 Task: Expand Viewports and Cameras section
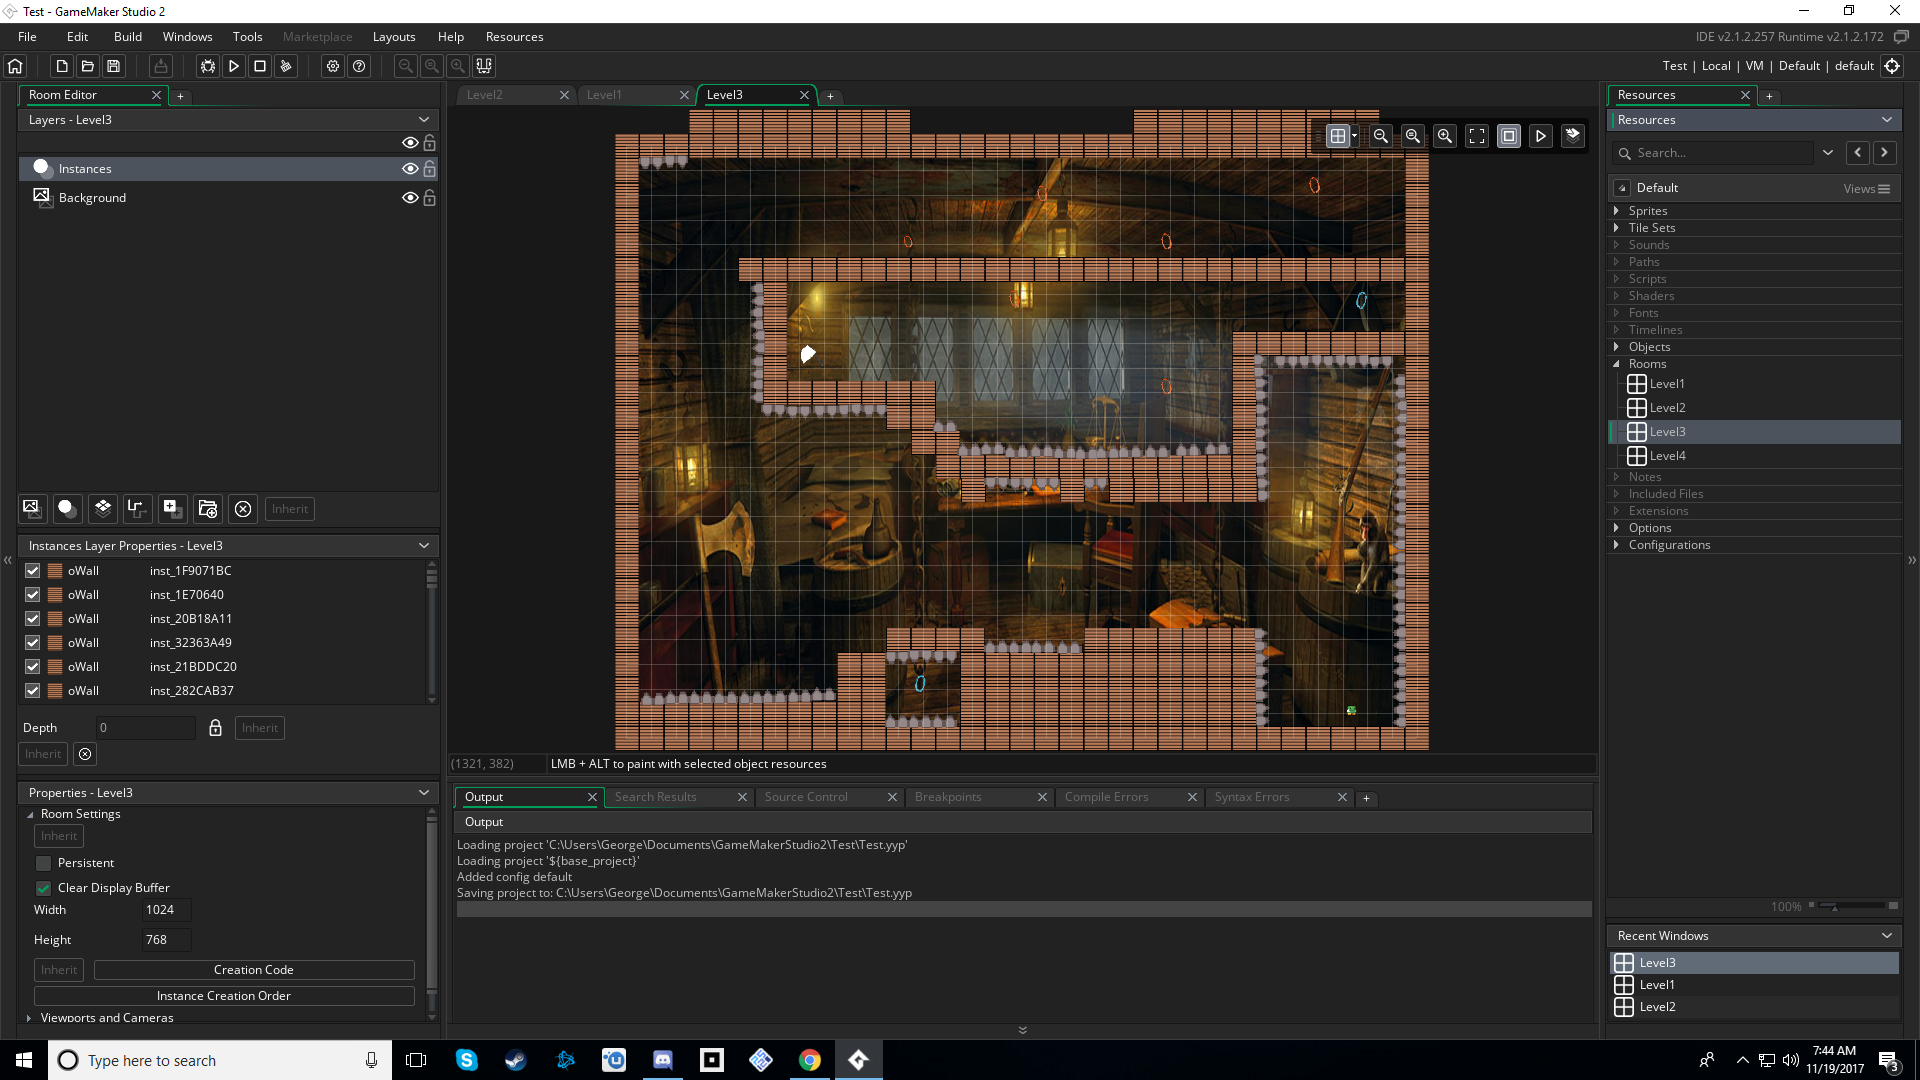[x=29, y=1018]
